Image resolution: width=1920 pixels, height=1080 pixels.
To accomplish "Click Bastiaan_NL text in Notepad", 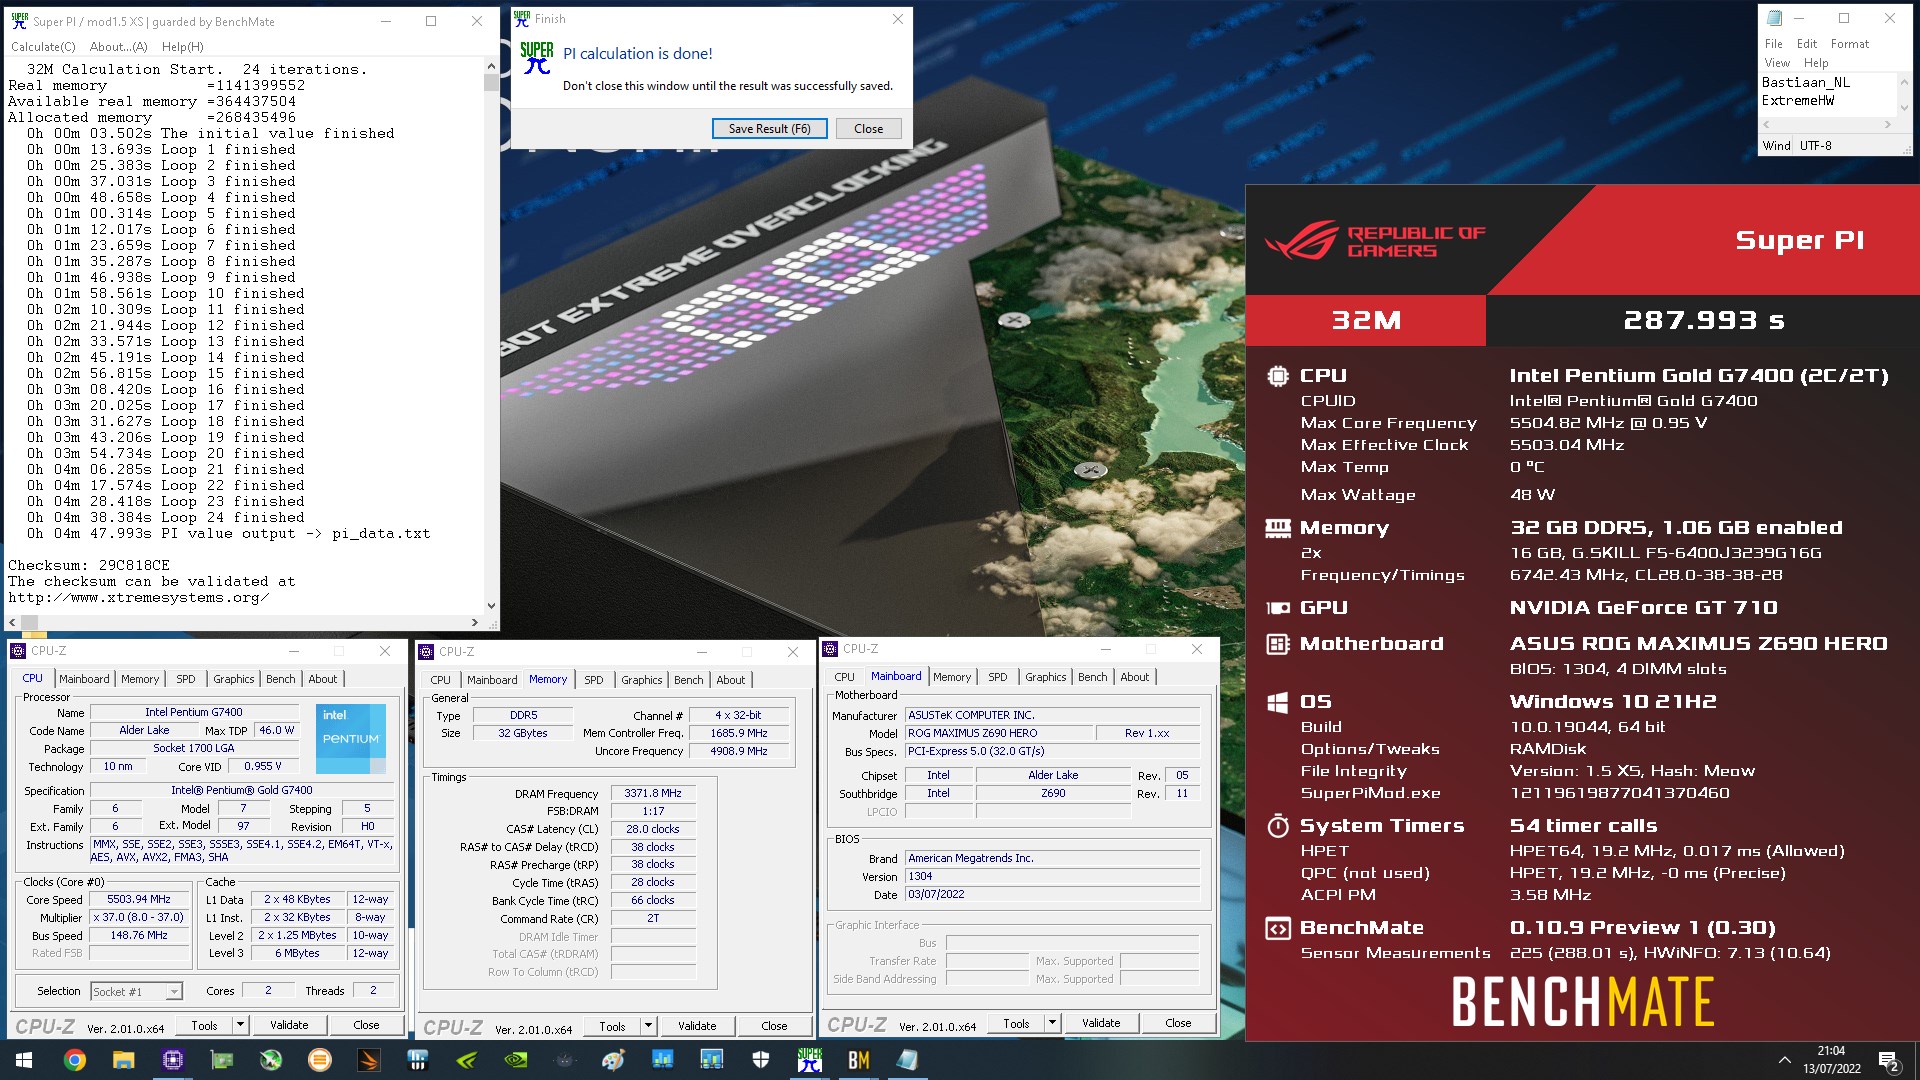I will click(x=1806, y=82).
